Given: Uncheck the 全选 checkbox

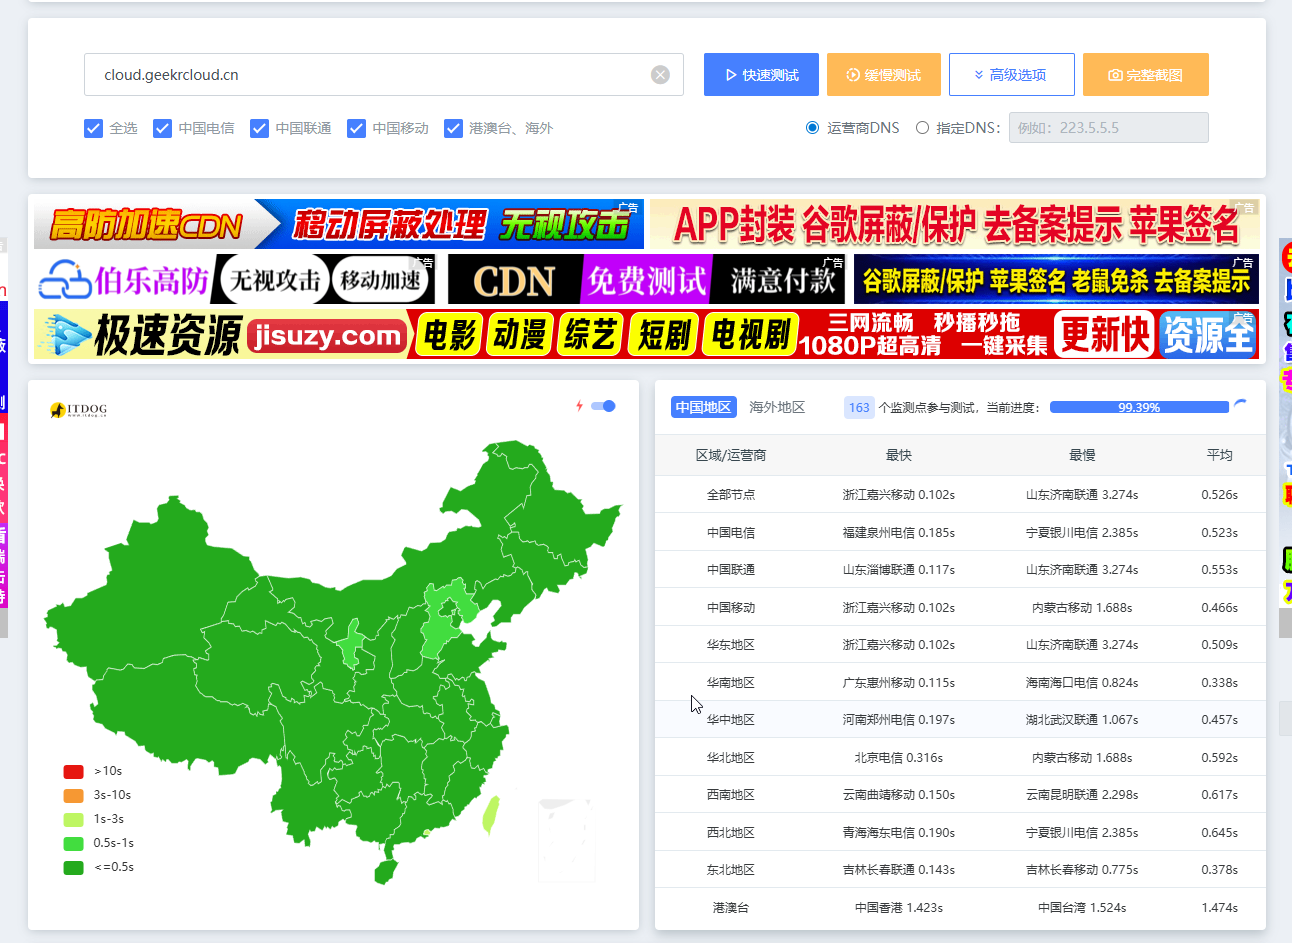Looking at the screenshot, I should click(94, 128).
